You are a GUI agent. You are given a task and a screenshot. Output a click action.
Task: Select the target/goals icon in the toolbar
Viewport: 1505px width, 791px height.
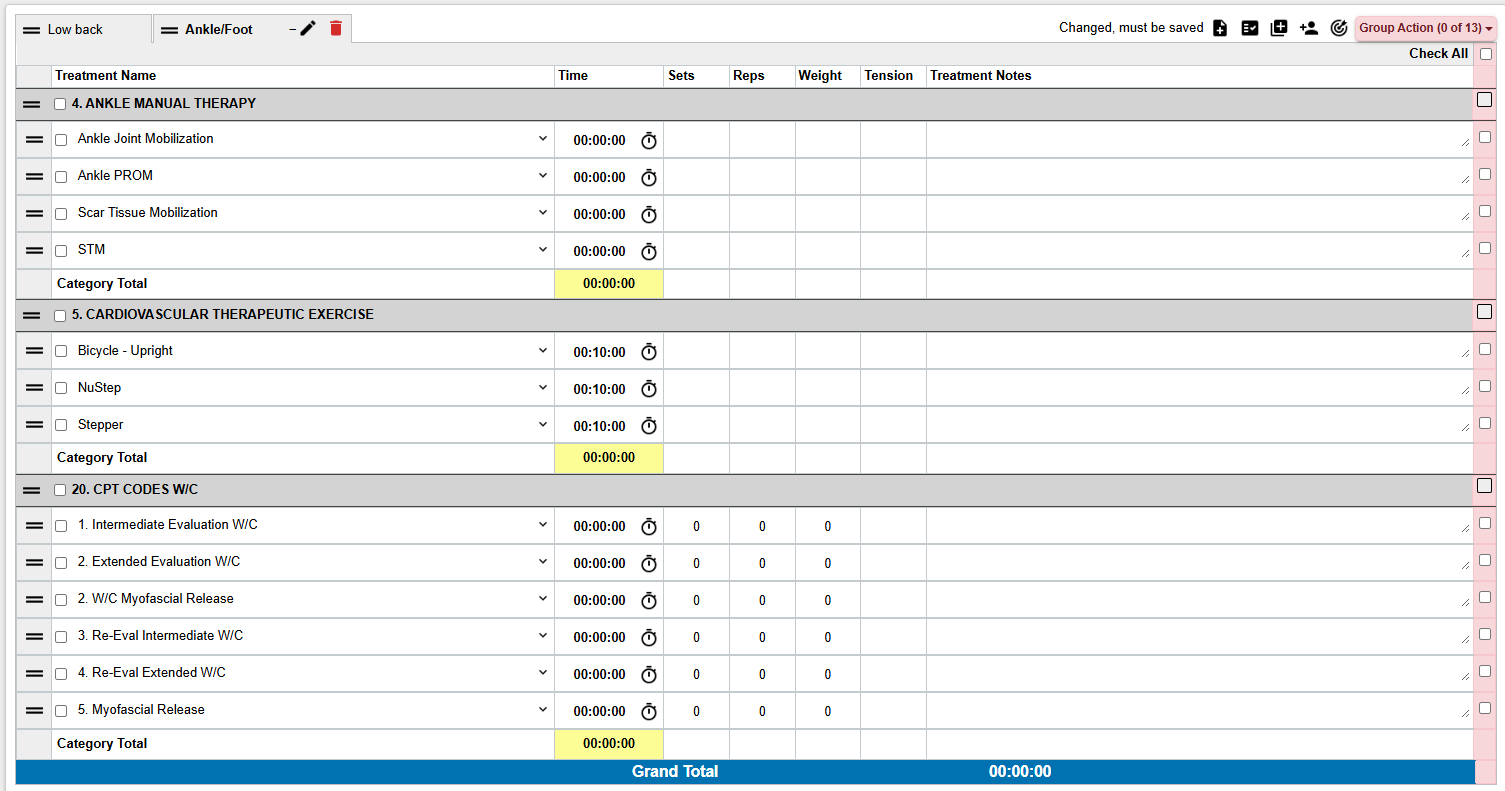point(1339,27)
